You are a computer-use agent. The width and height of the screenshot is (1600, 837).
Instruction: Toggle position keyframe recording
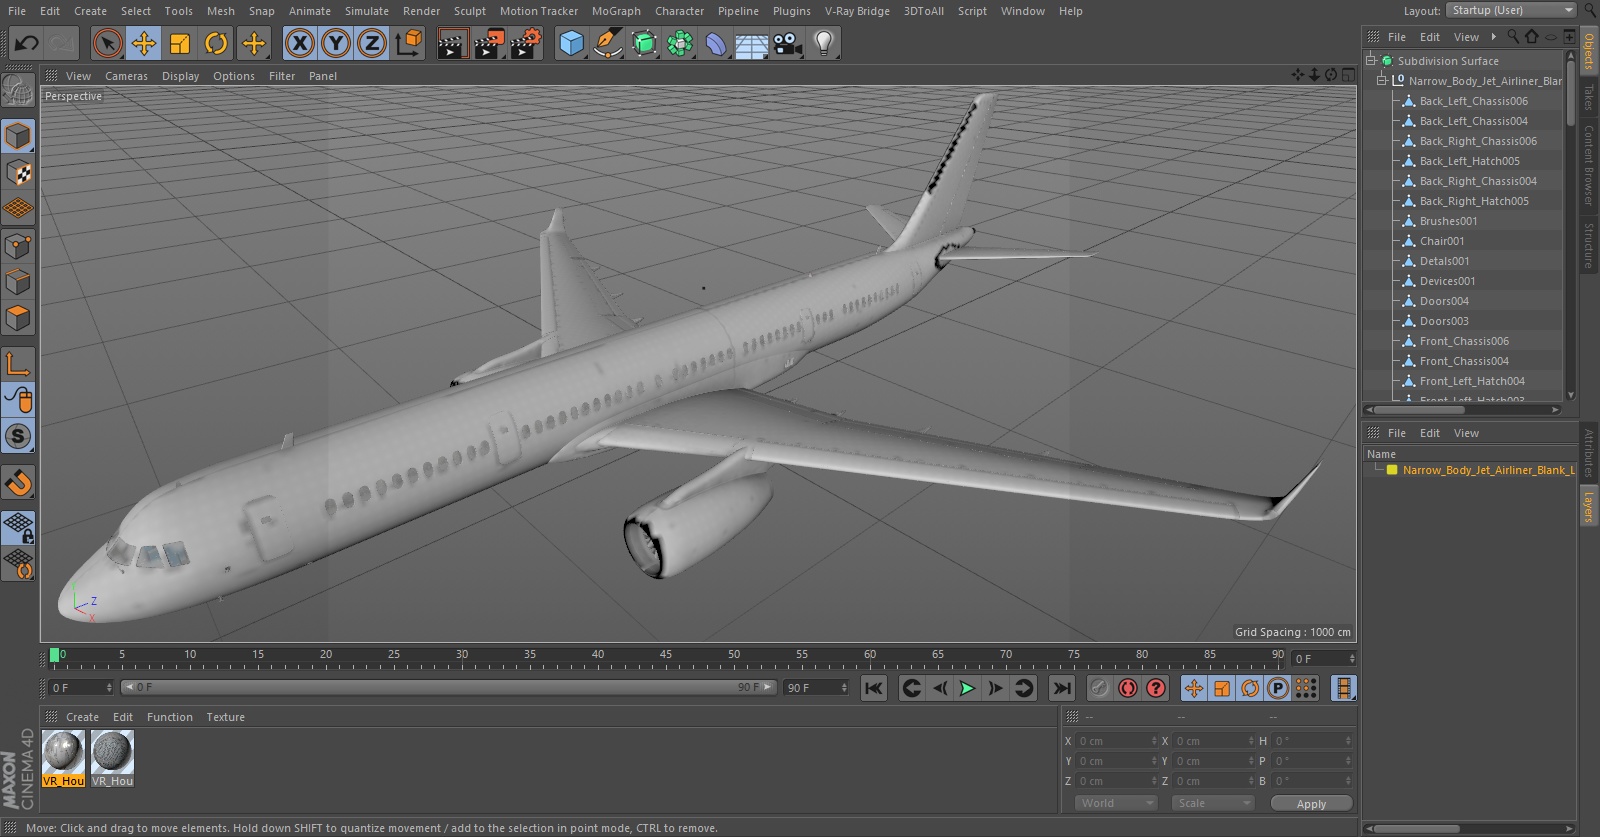[x=1194, y=688]
